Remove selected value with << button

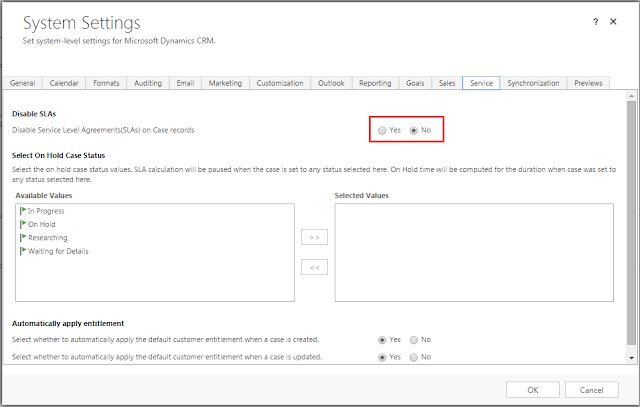pyautogui.click(x=314, y=267)
